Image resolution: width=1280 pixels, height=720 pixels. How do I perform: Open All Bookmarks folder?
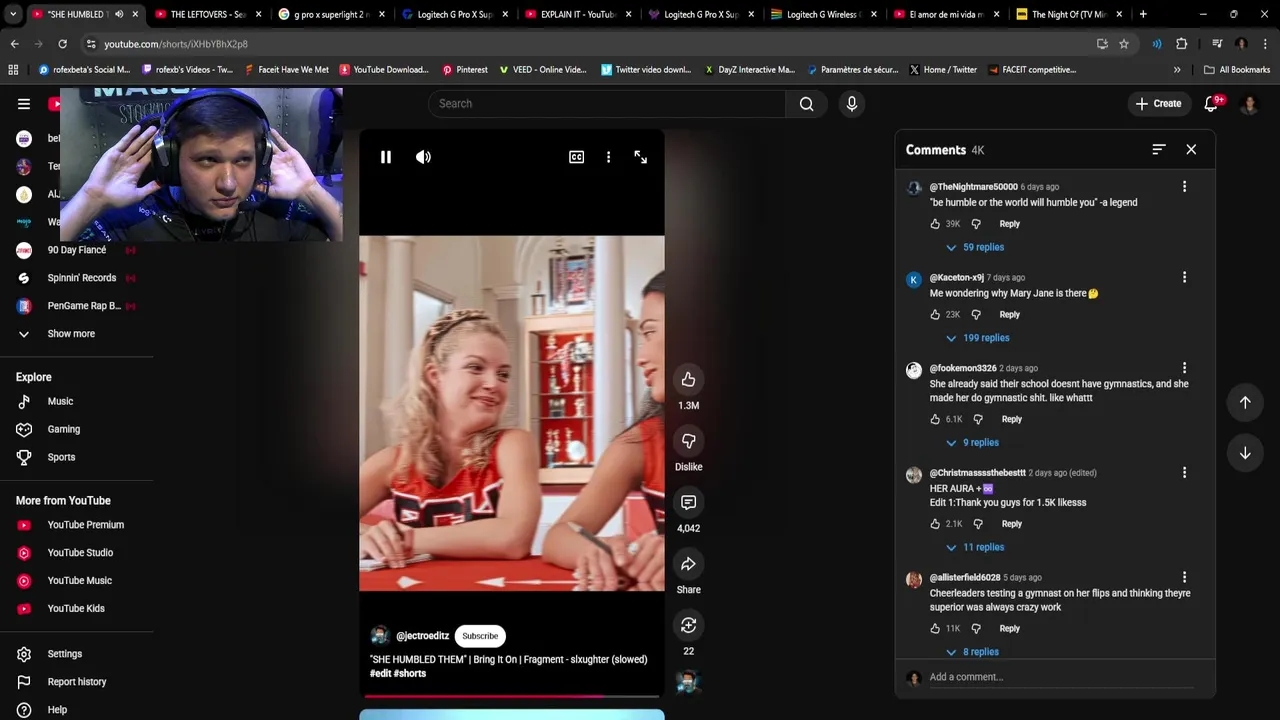tap(1237, 70)
